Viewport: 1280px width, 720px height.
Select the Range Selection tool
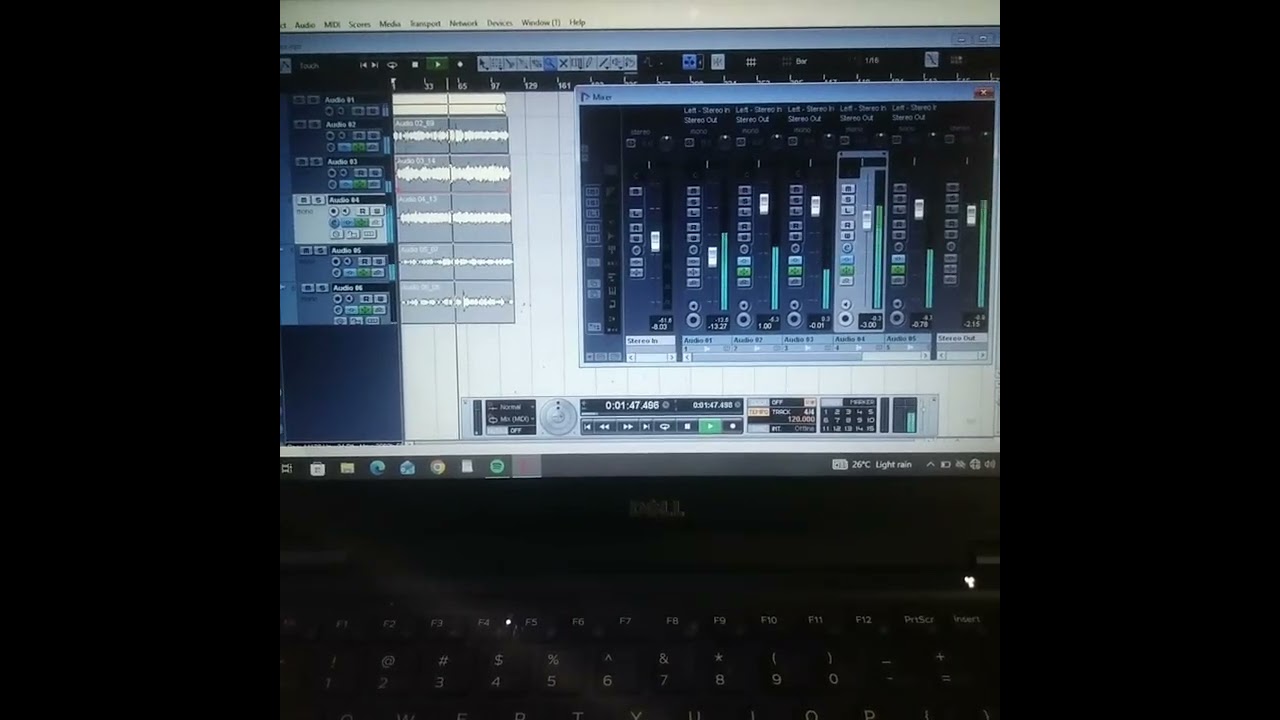[x=496, y=64]
